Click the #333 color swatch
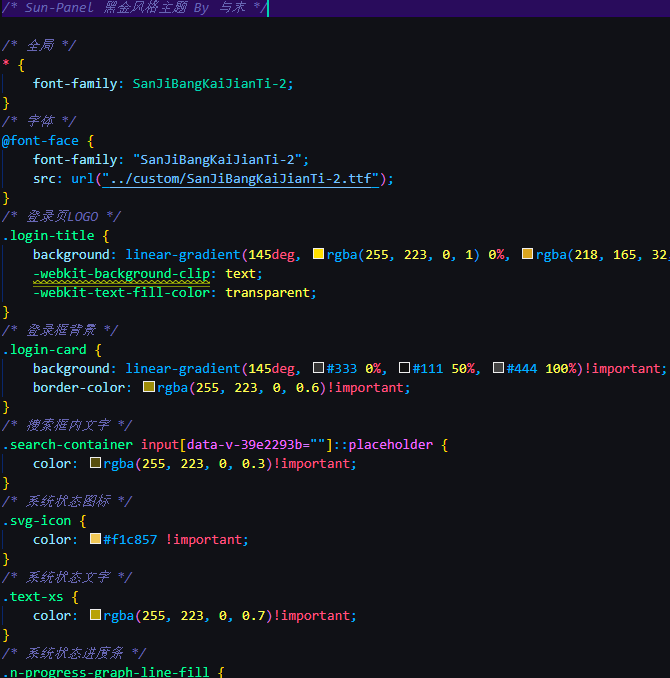 point(318,368)
